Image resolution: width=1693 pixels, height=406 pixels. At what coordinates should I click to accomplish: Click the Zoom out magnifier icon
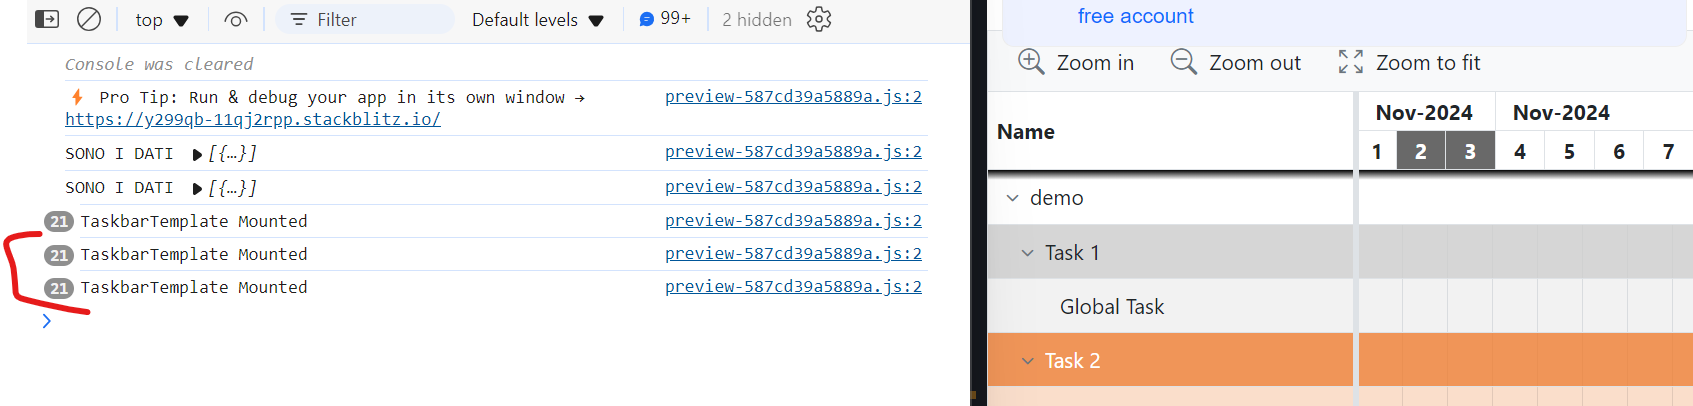(1183, 62)
